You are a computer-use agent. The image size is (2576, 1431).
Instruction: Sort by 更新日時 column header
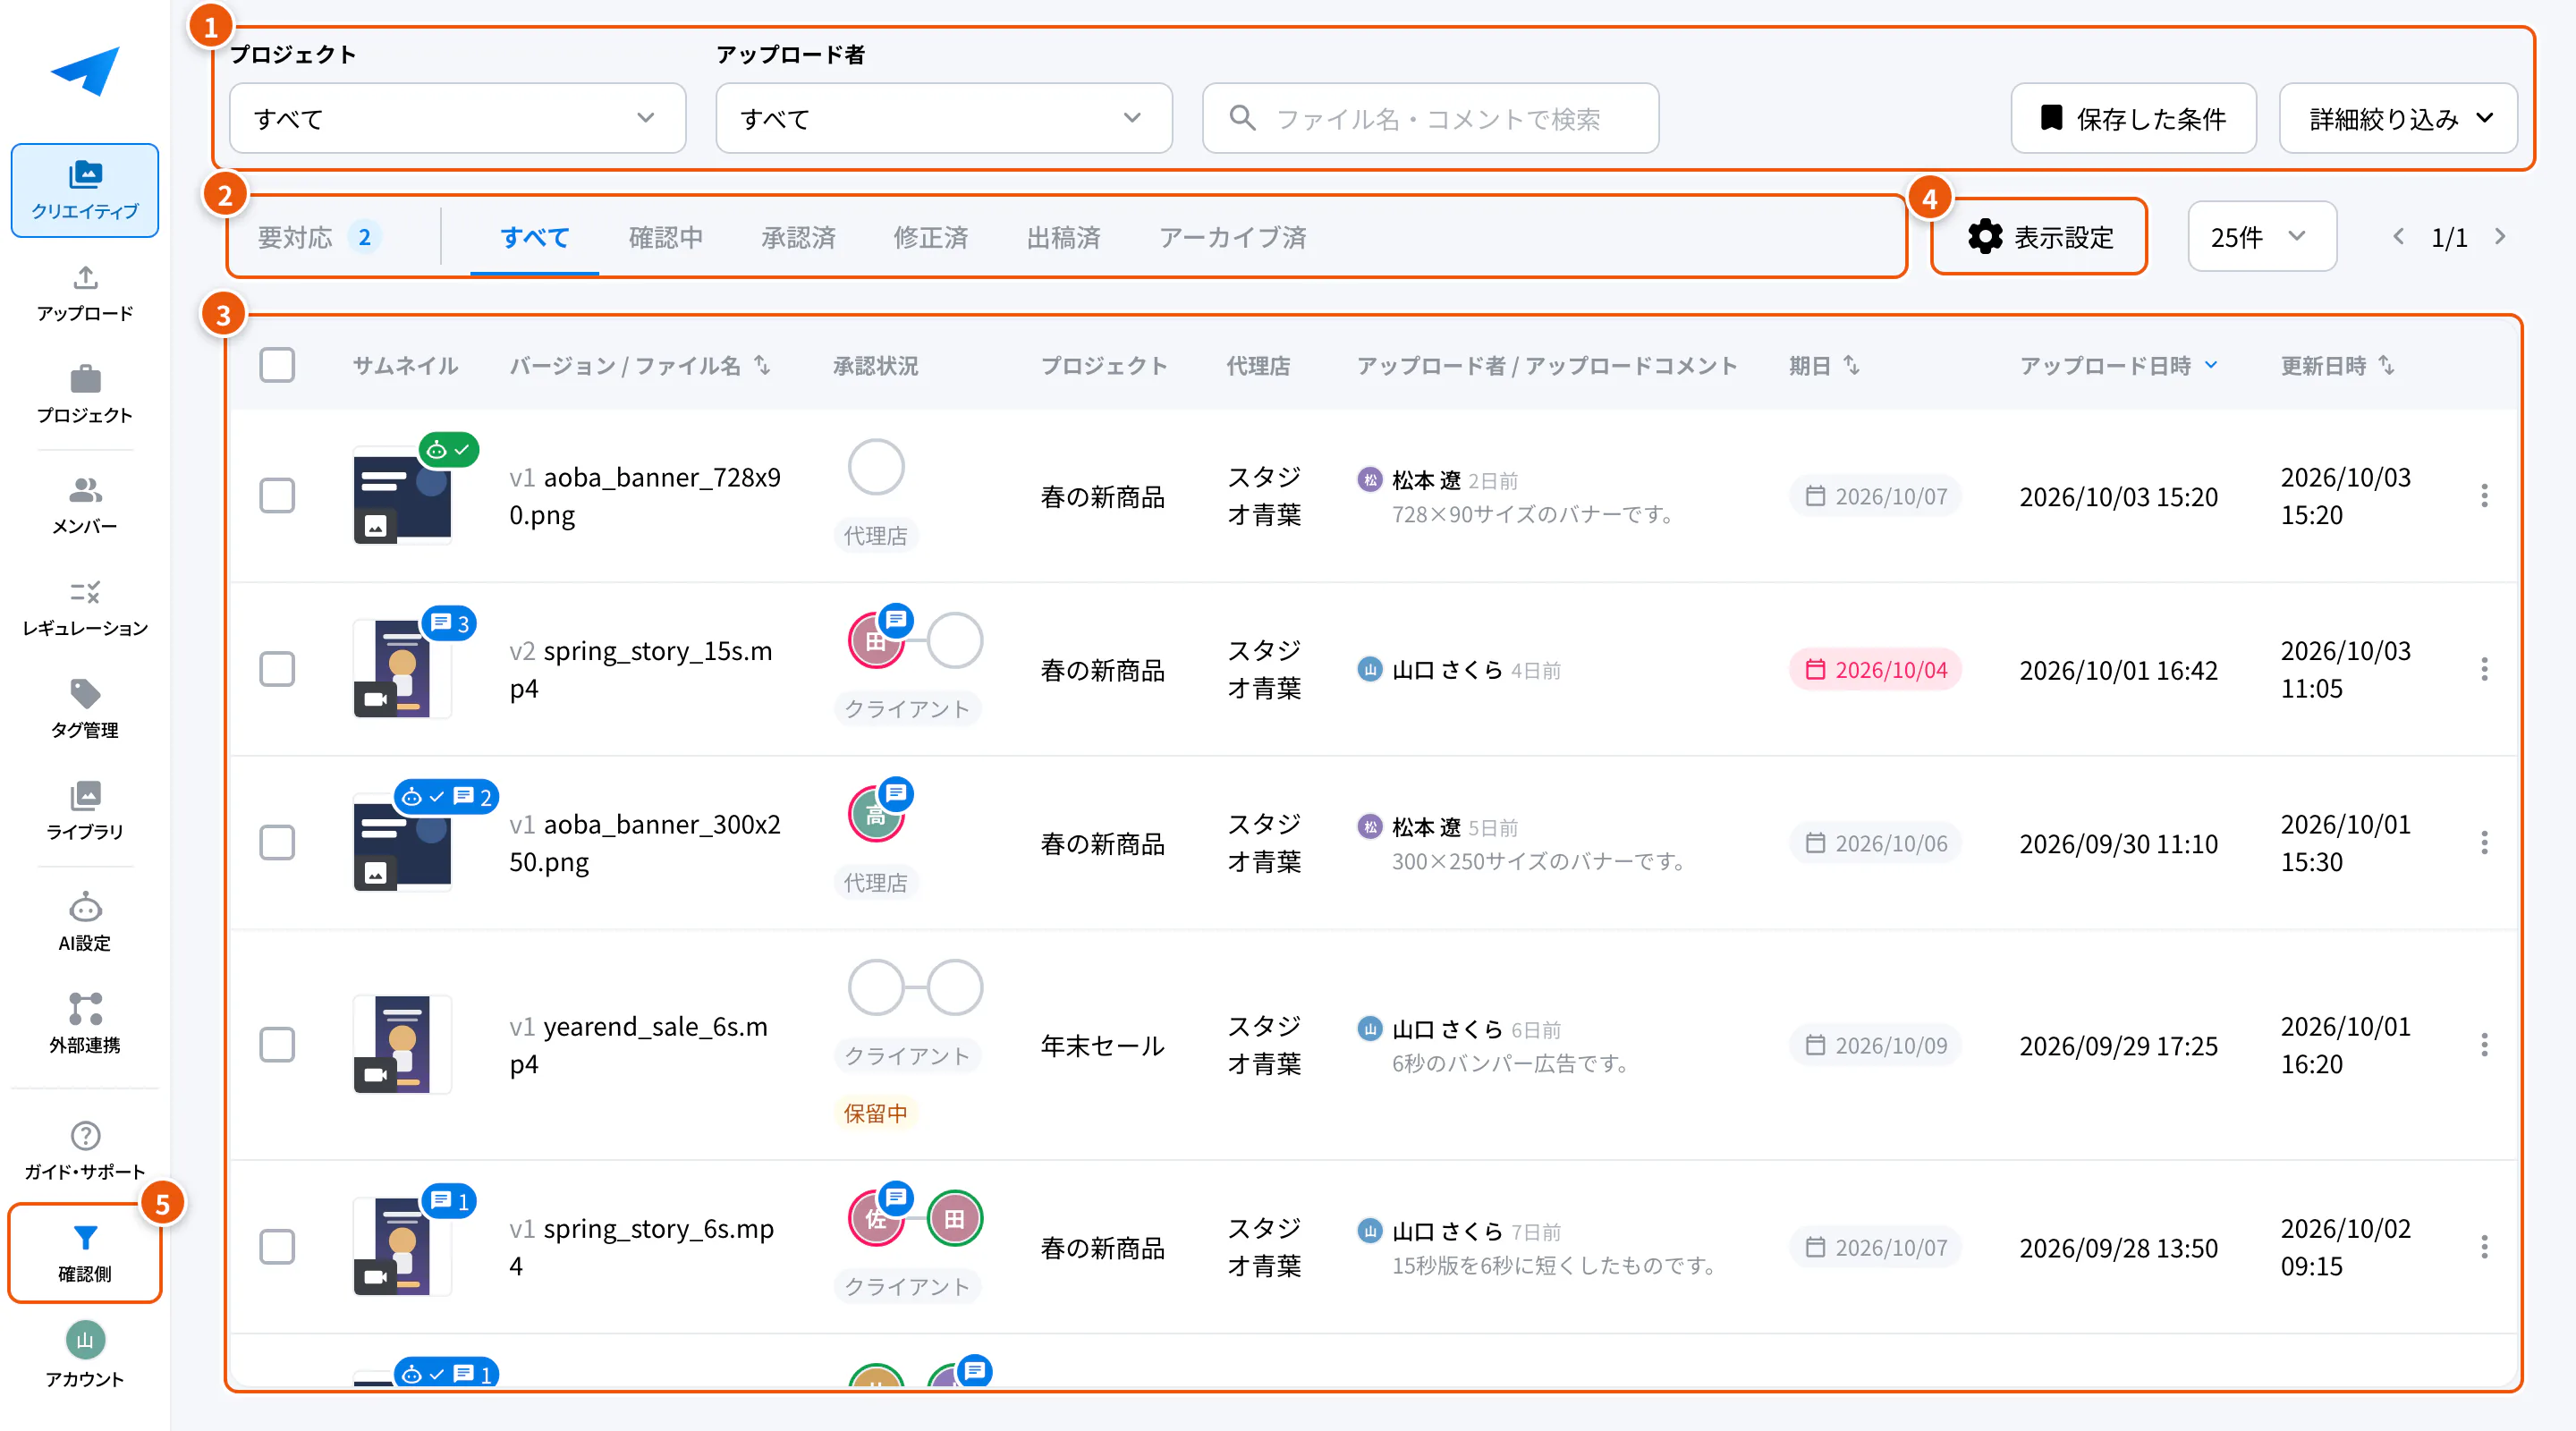2337,366
